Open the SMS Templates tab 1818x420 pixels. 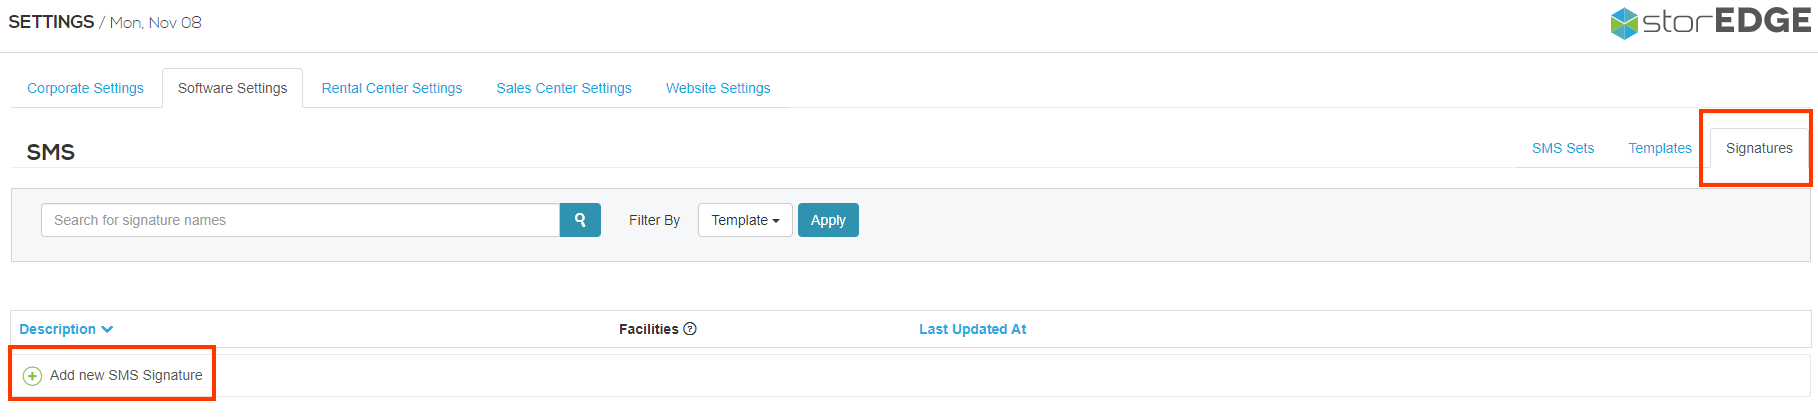click(x=1660, y=148)
